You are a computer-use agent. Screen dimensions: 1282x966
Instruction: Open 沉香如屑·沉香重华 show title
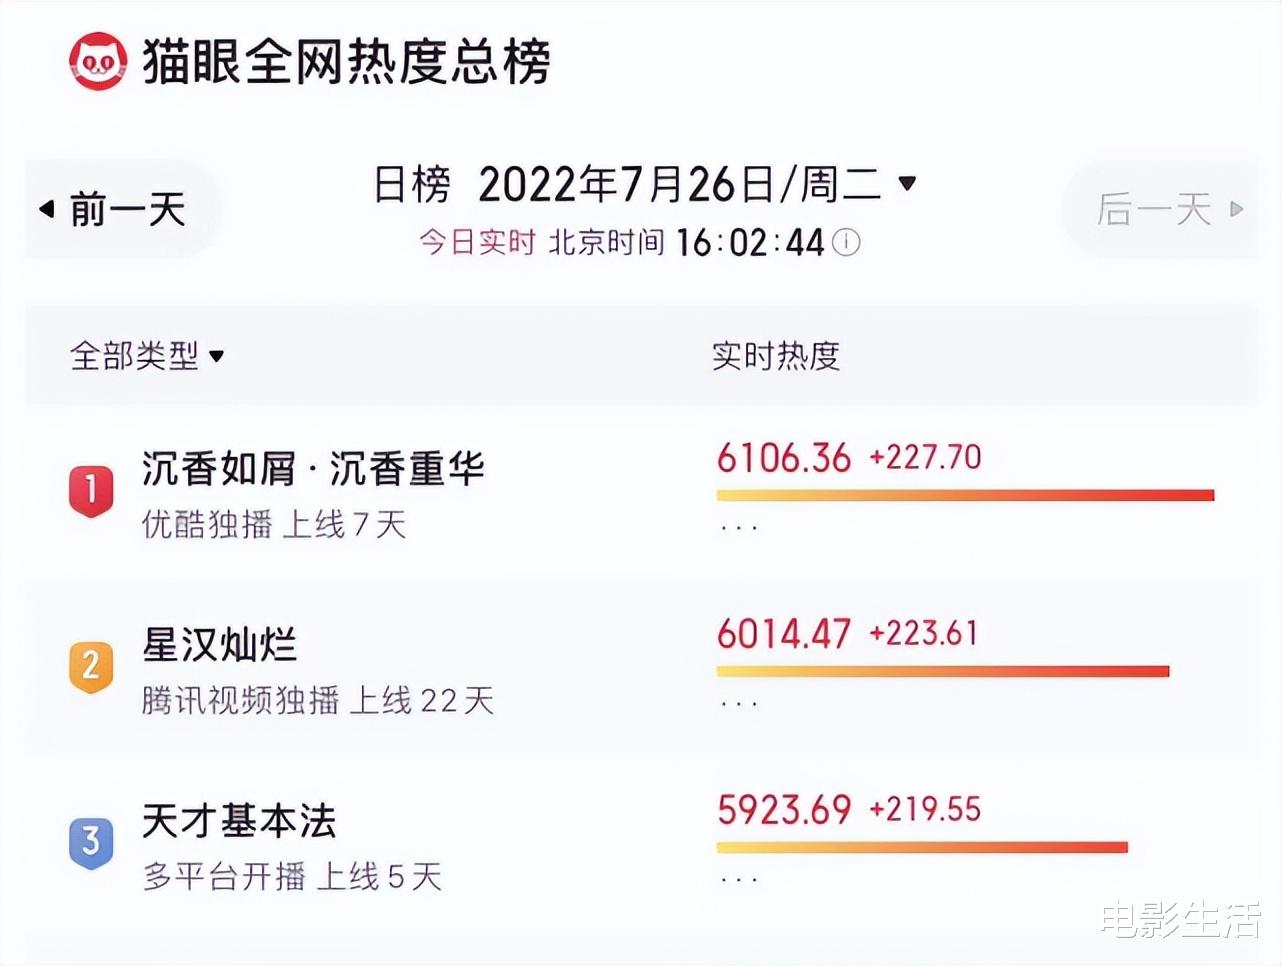coord(313,468)
